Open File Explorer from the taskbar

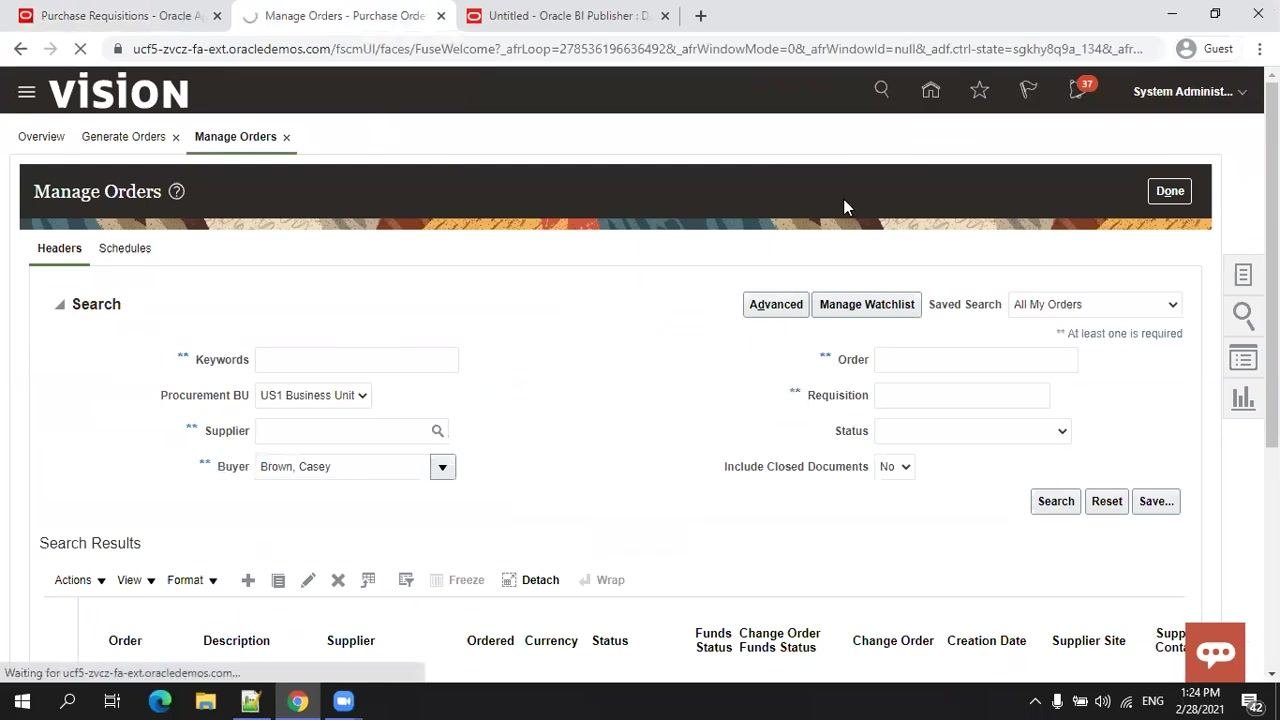coord(205,701)
